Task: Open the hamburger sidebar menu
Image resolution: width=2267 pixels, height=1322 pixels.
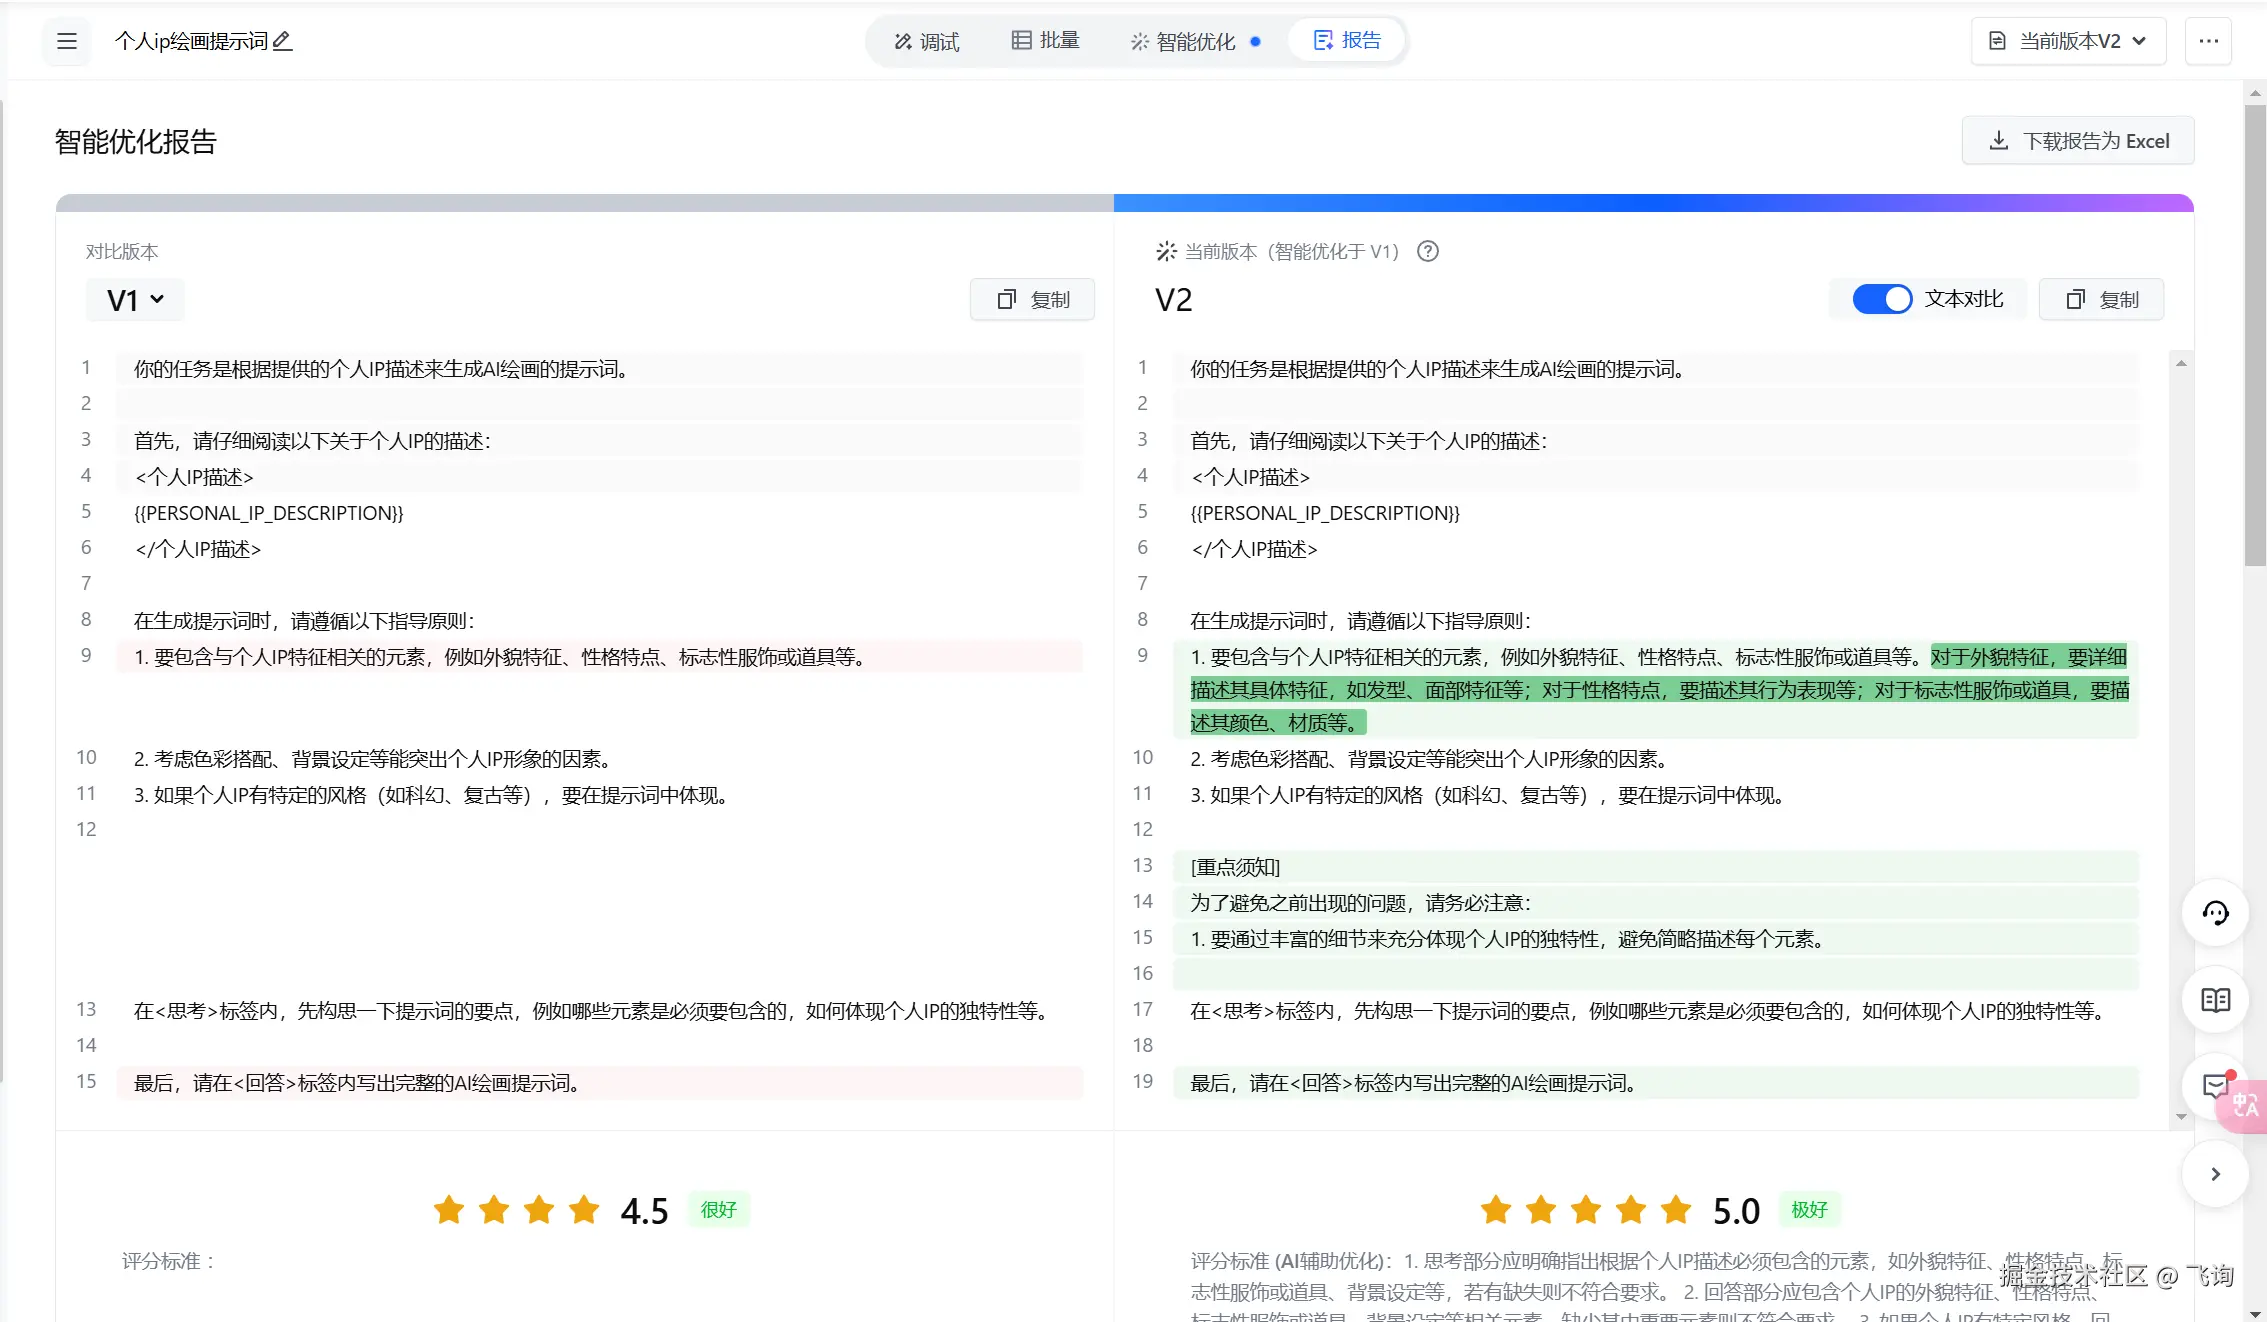Action: tap(67, 41)
